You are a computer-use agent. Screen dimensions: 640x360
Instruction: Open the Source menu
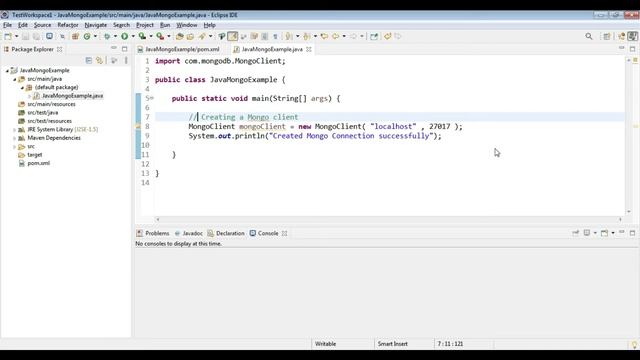coord(42,25)
